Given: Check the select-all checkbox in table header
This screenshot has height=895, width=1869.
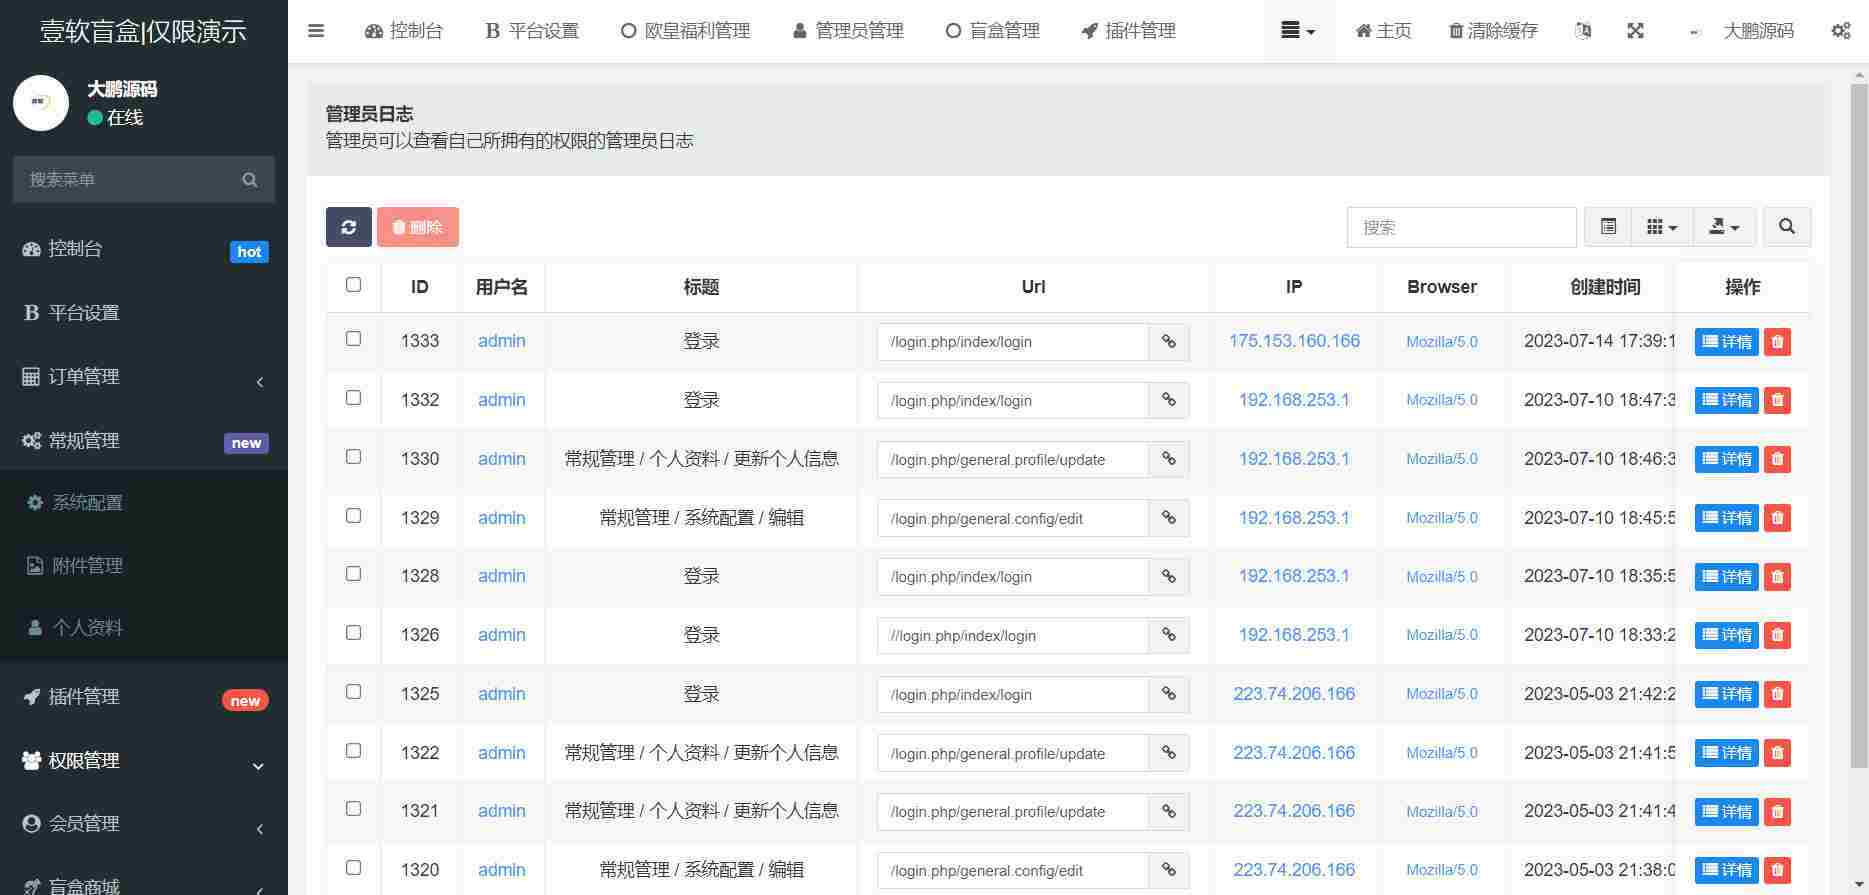Looking at the screenshot, I should [353, 285].
